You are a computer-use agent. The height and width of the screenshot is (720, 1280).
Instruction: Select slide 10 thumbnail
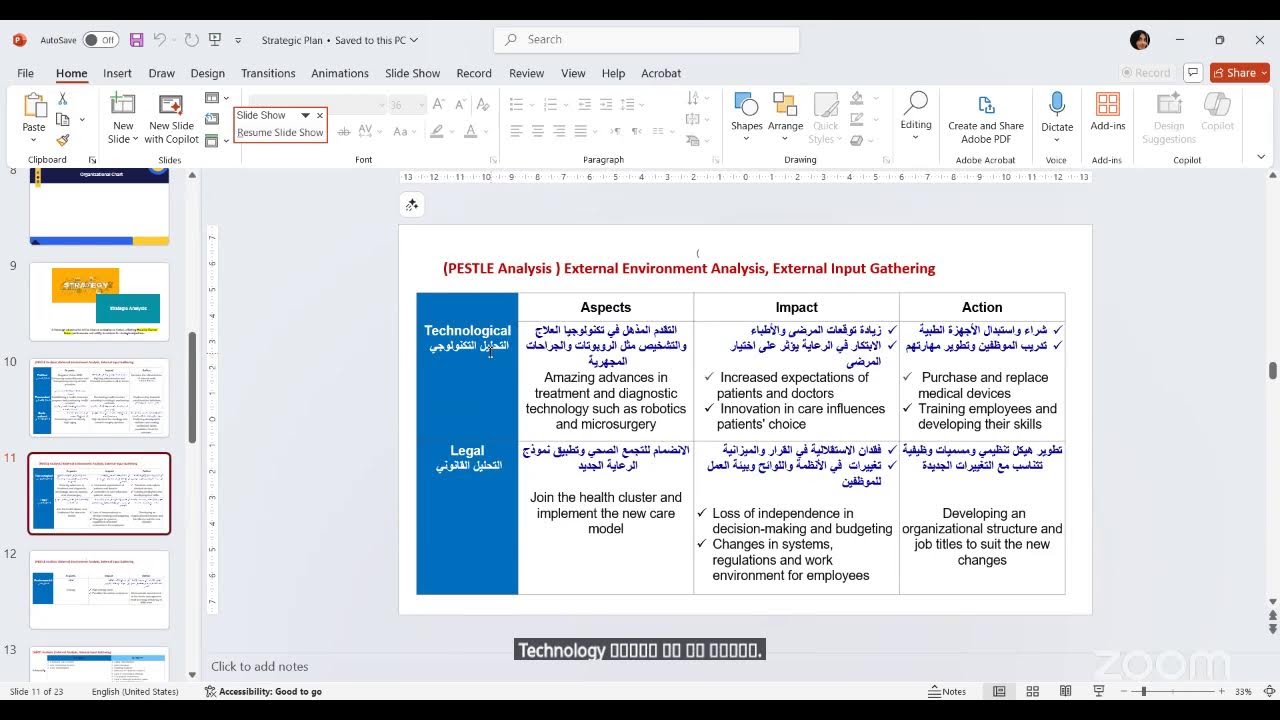point(99,397)
